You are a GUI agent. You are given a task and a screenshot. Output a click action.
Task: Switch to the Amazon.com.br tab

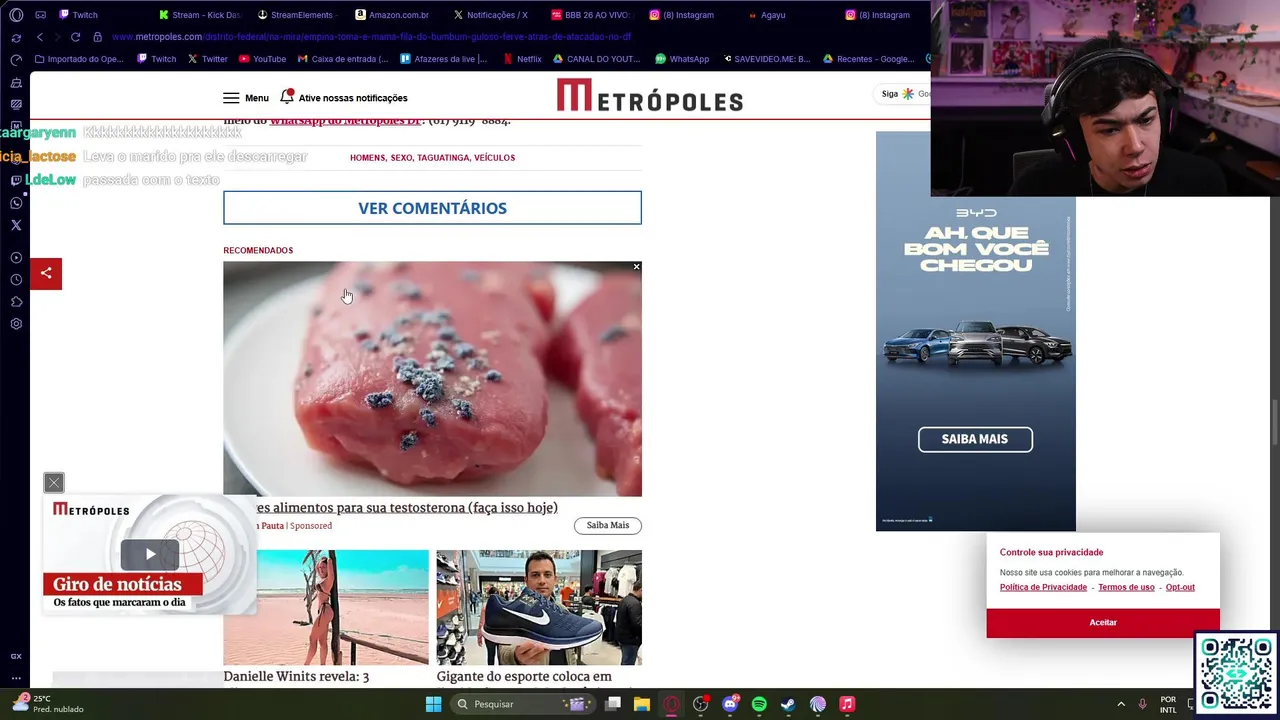392,15
